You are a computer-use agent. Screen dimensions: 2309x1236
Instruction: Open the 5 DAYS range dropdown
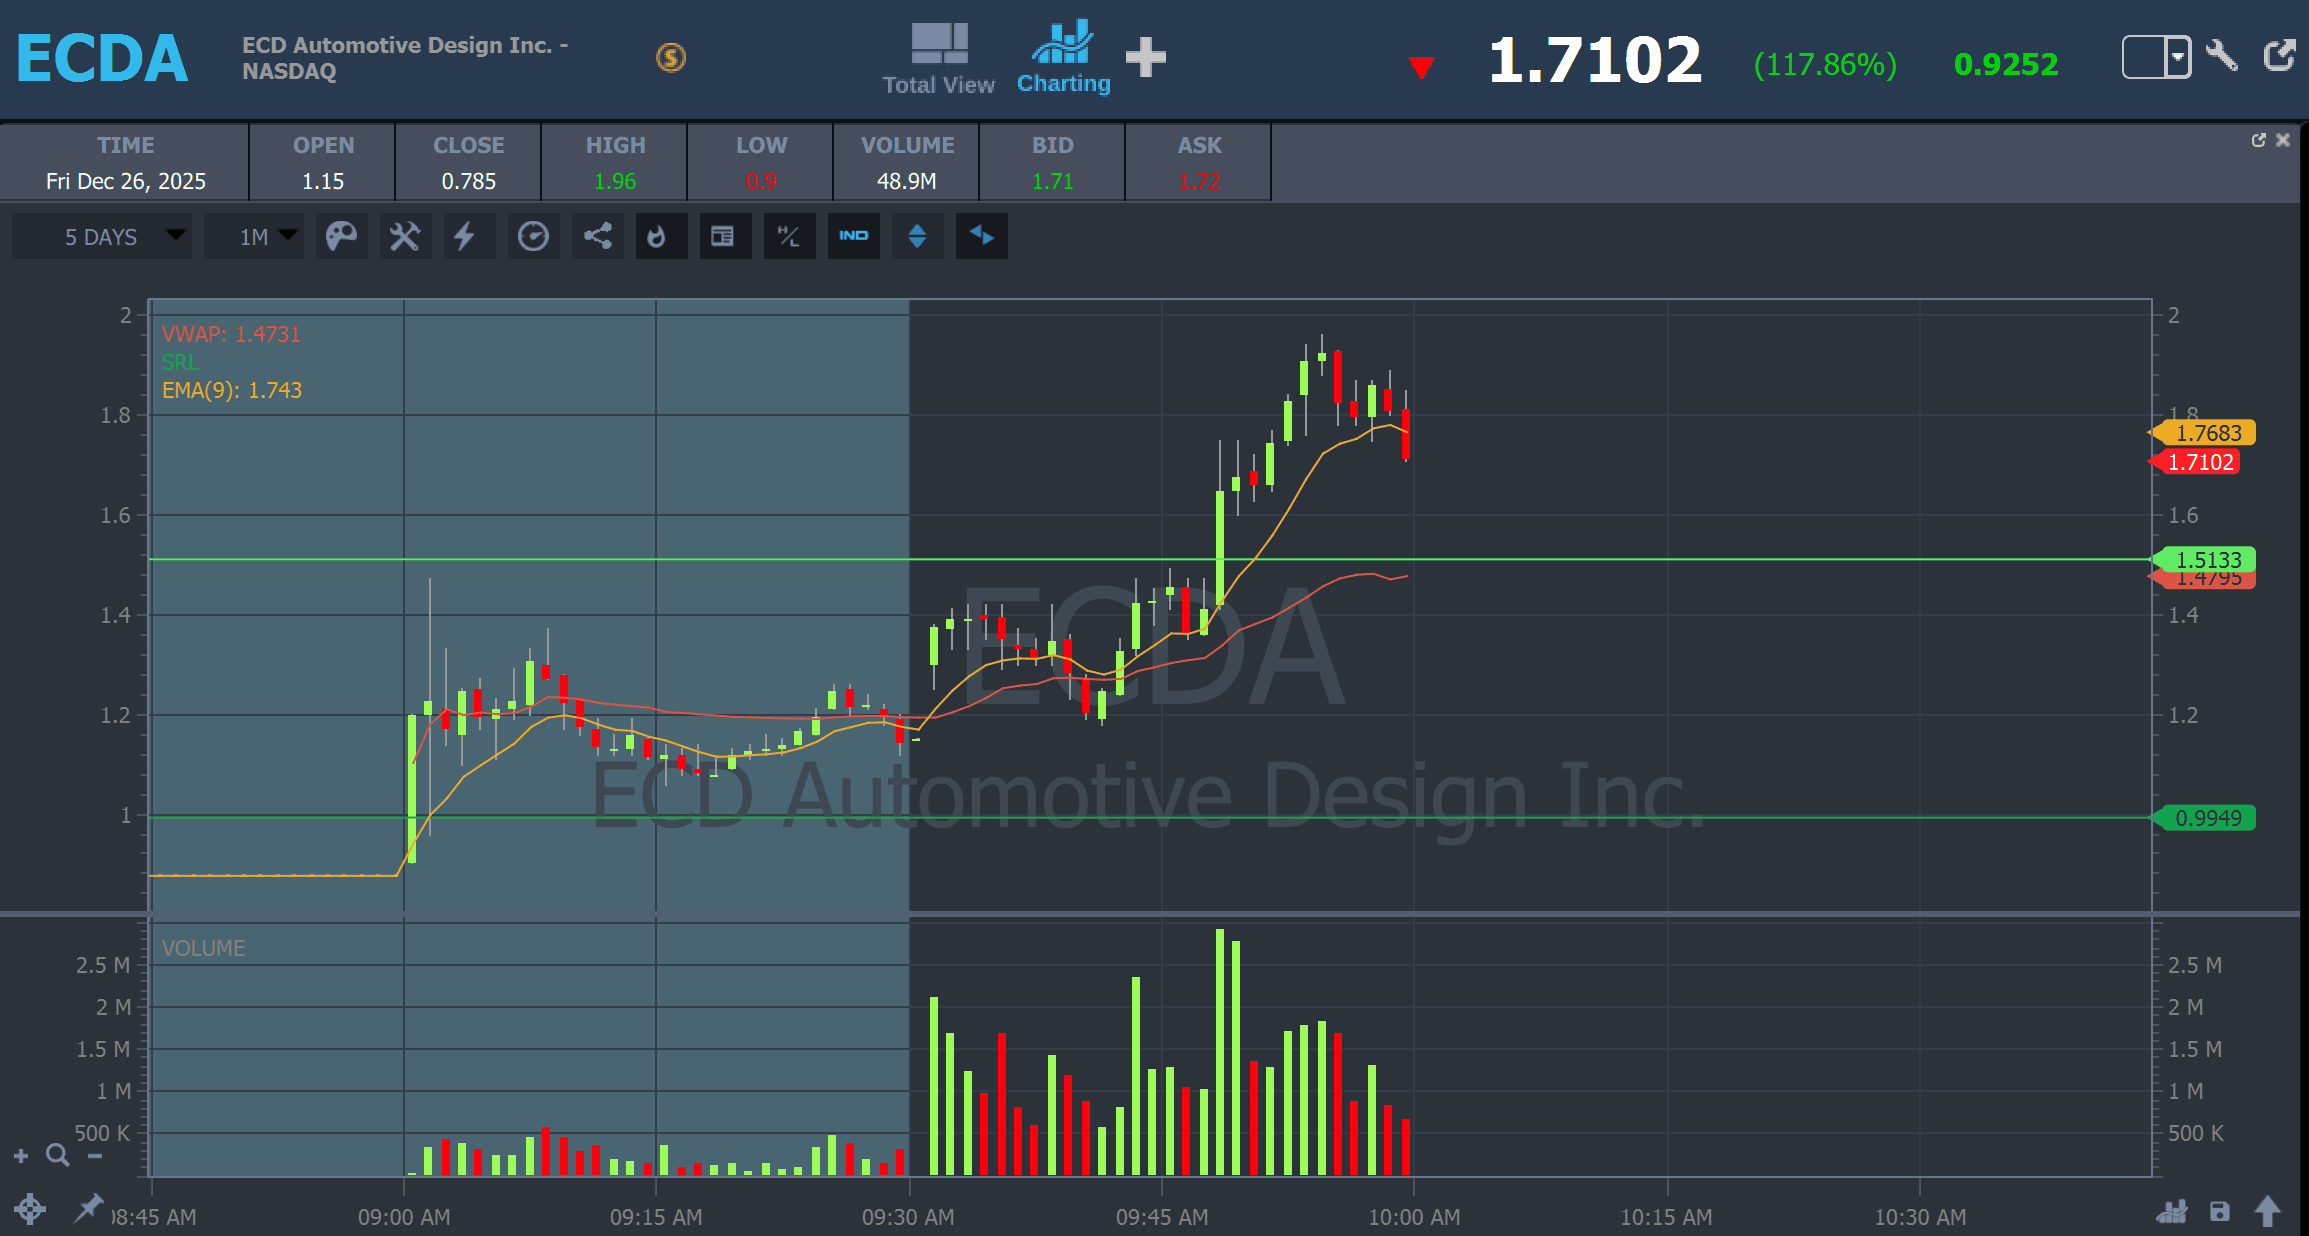[102, 237]
